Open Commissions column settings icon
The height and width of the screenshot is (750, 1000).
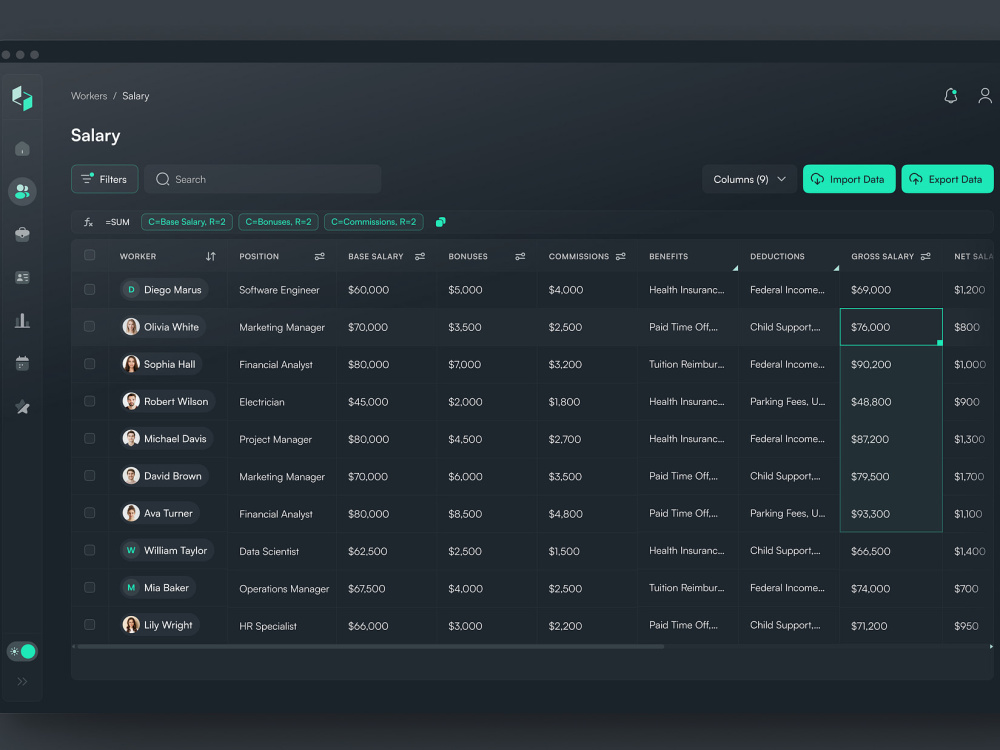click(621, 256)
